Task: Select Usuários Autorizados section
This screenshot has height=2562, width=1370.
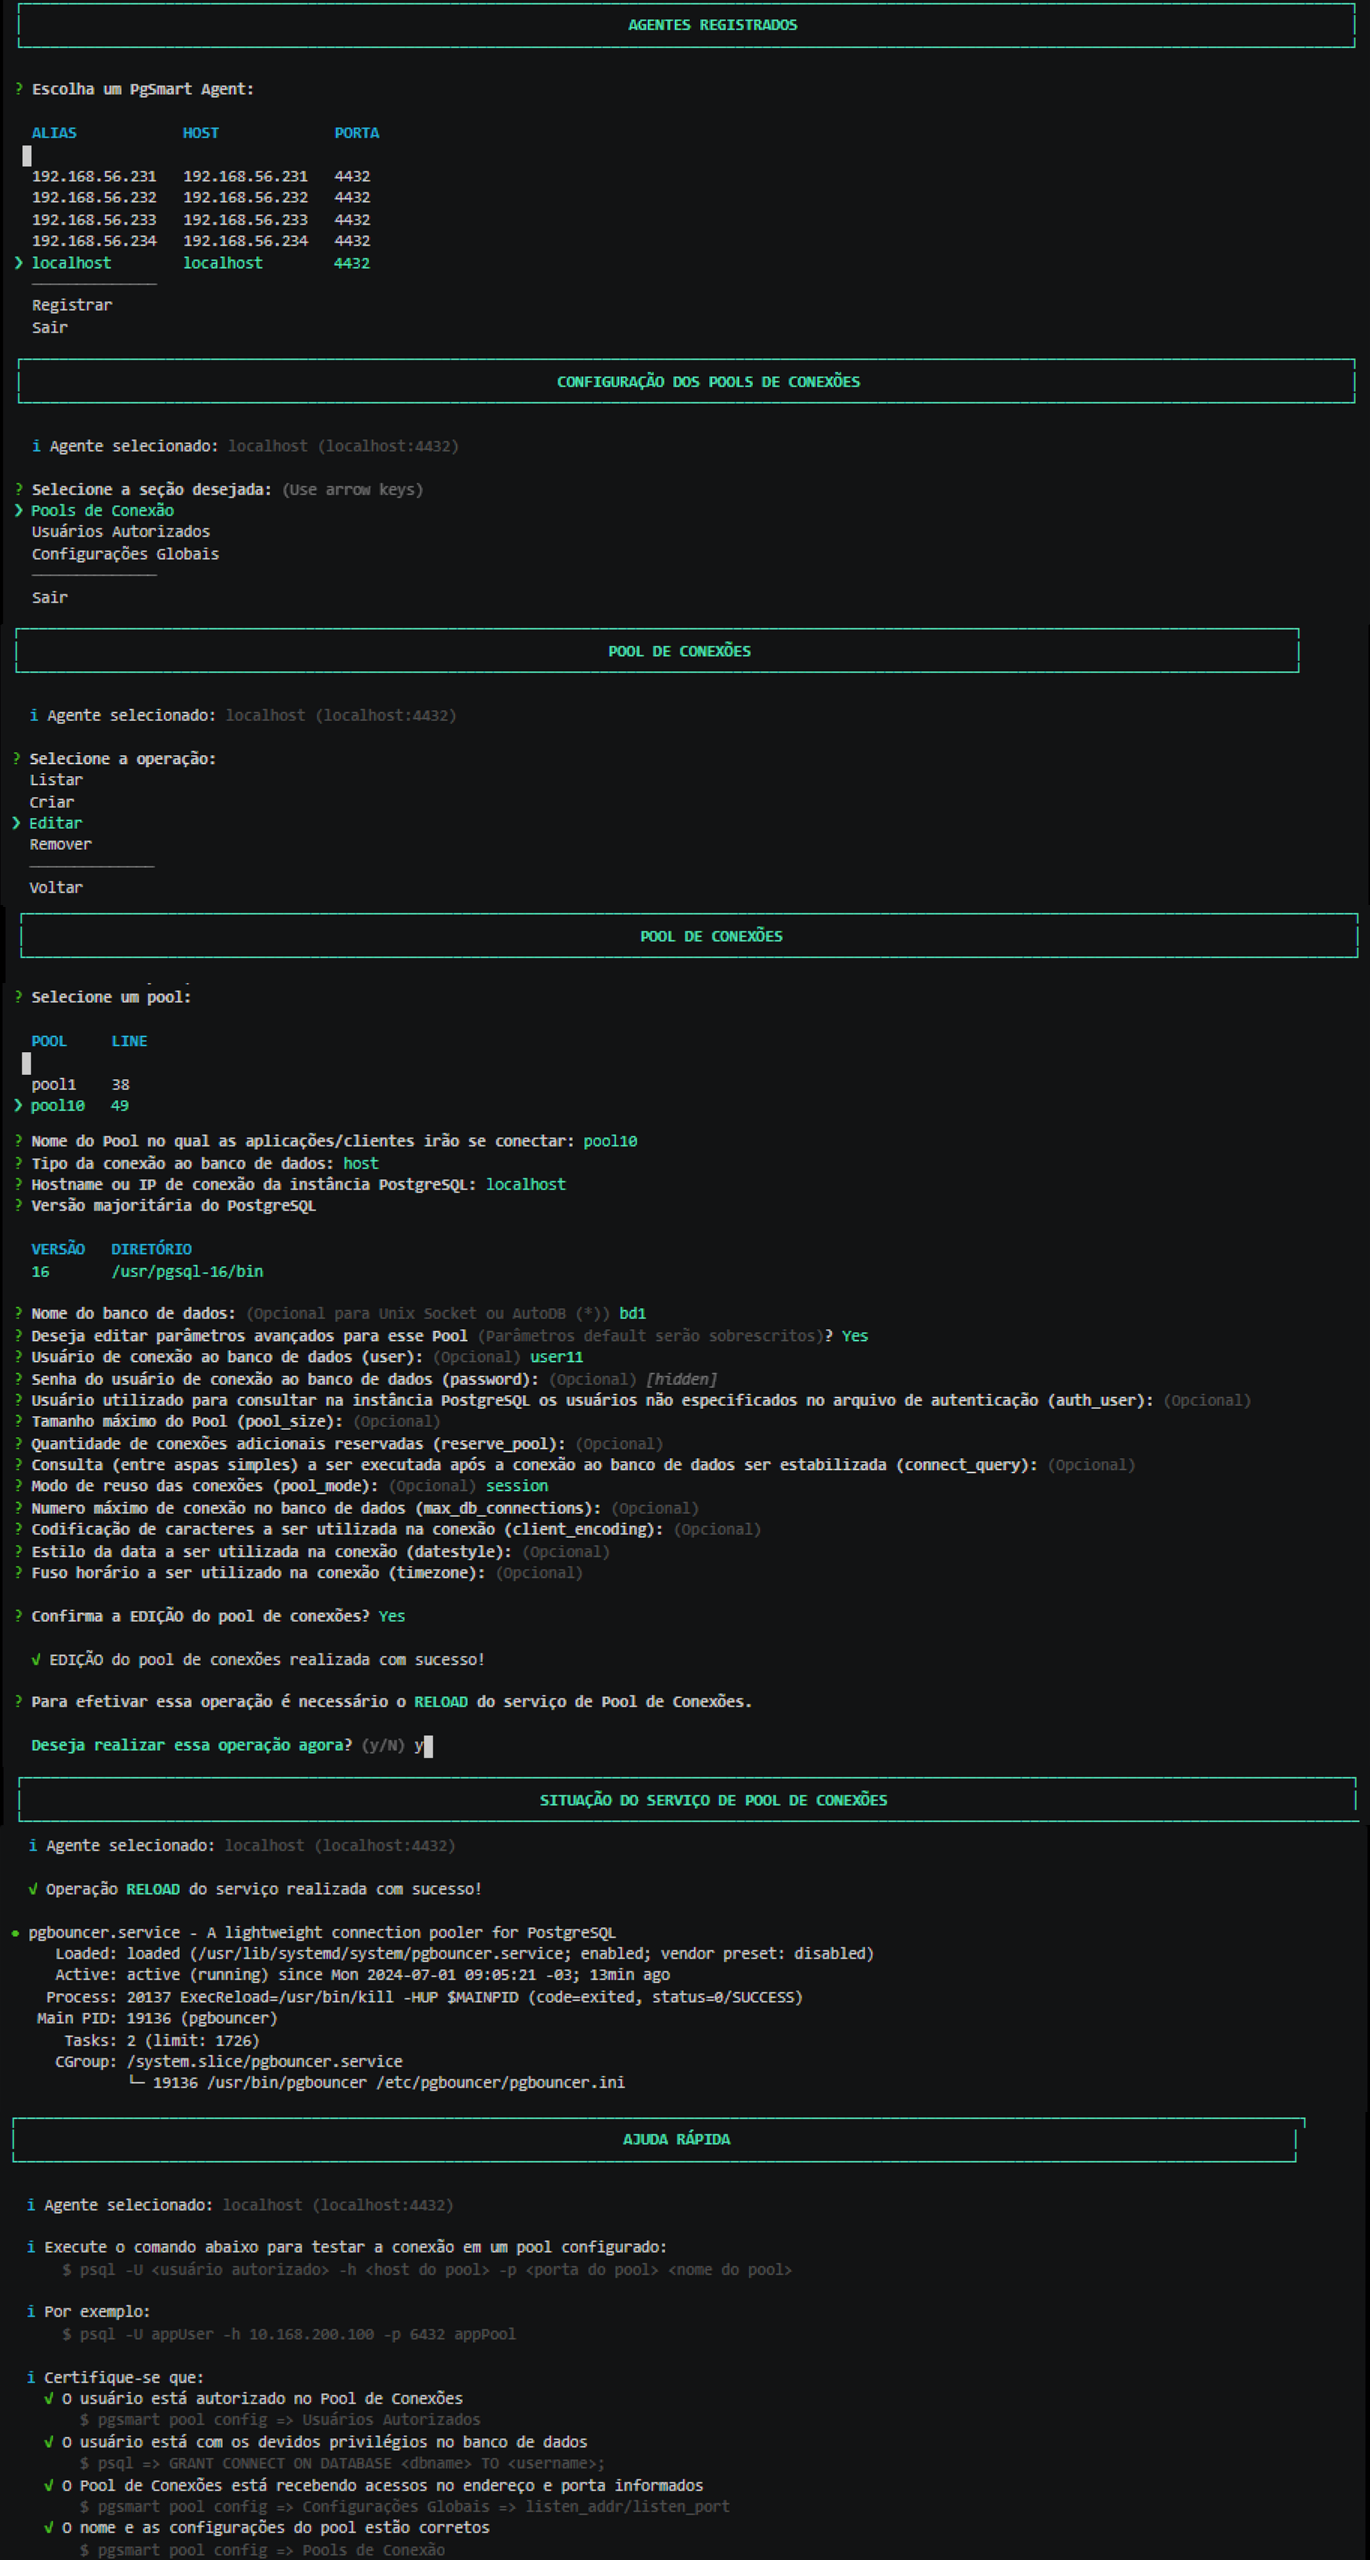Action: pos(120,532)
